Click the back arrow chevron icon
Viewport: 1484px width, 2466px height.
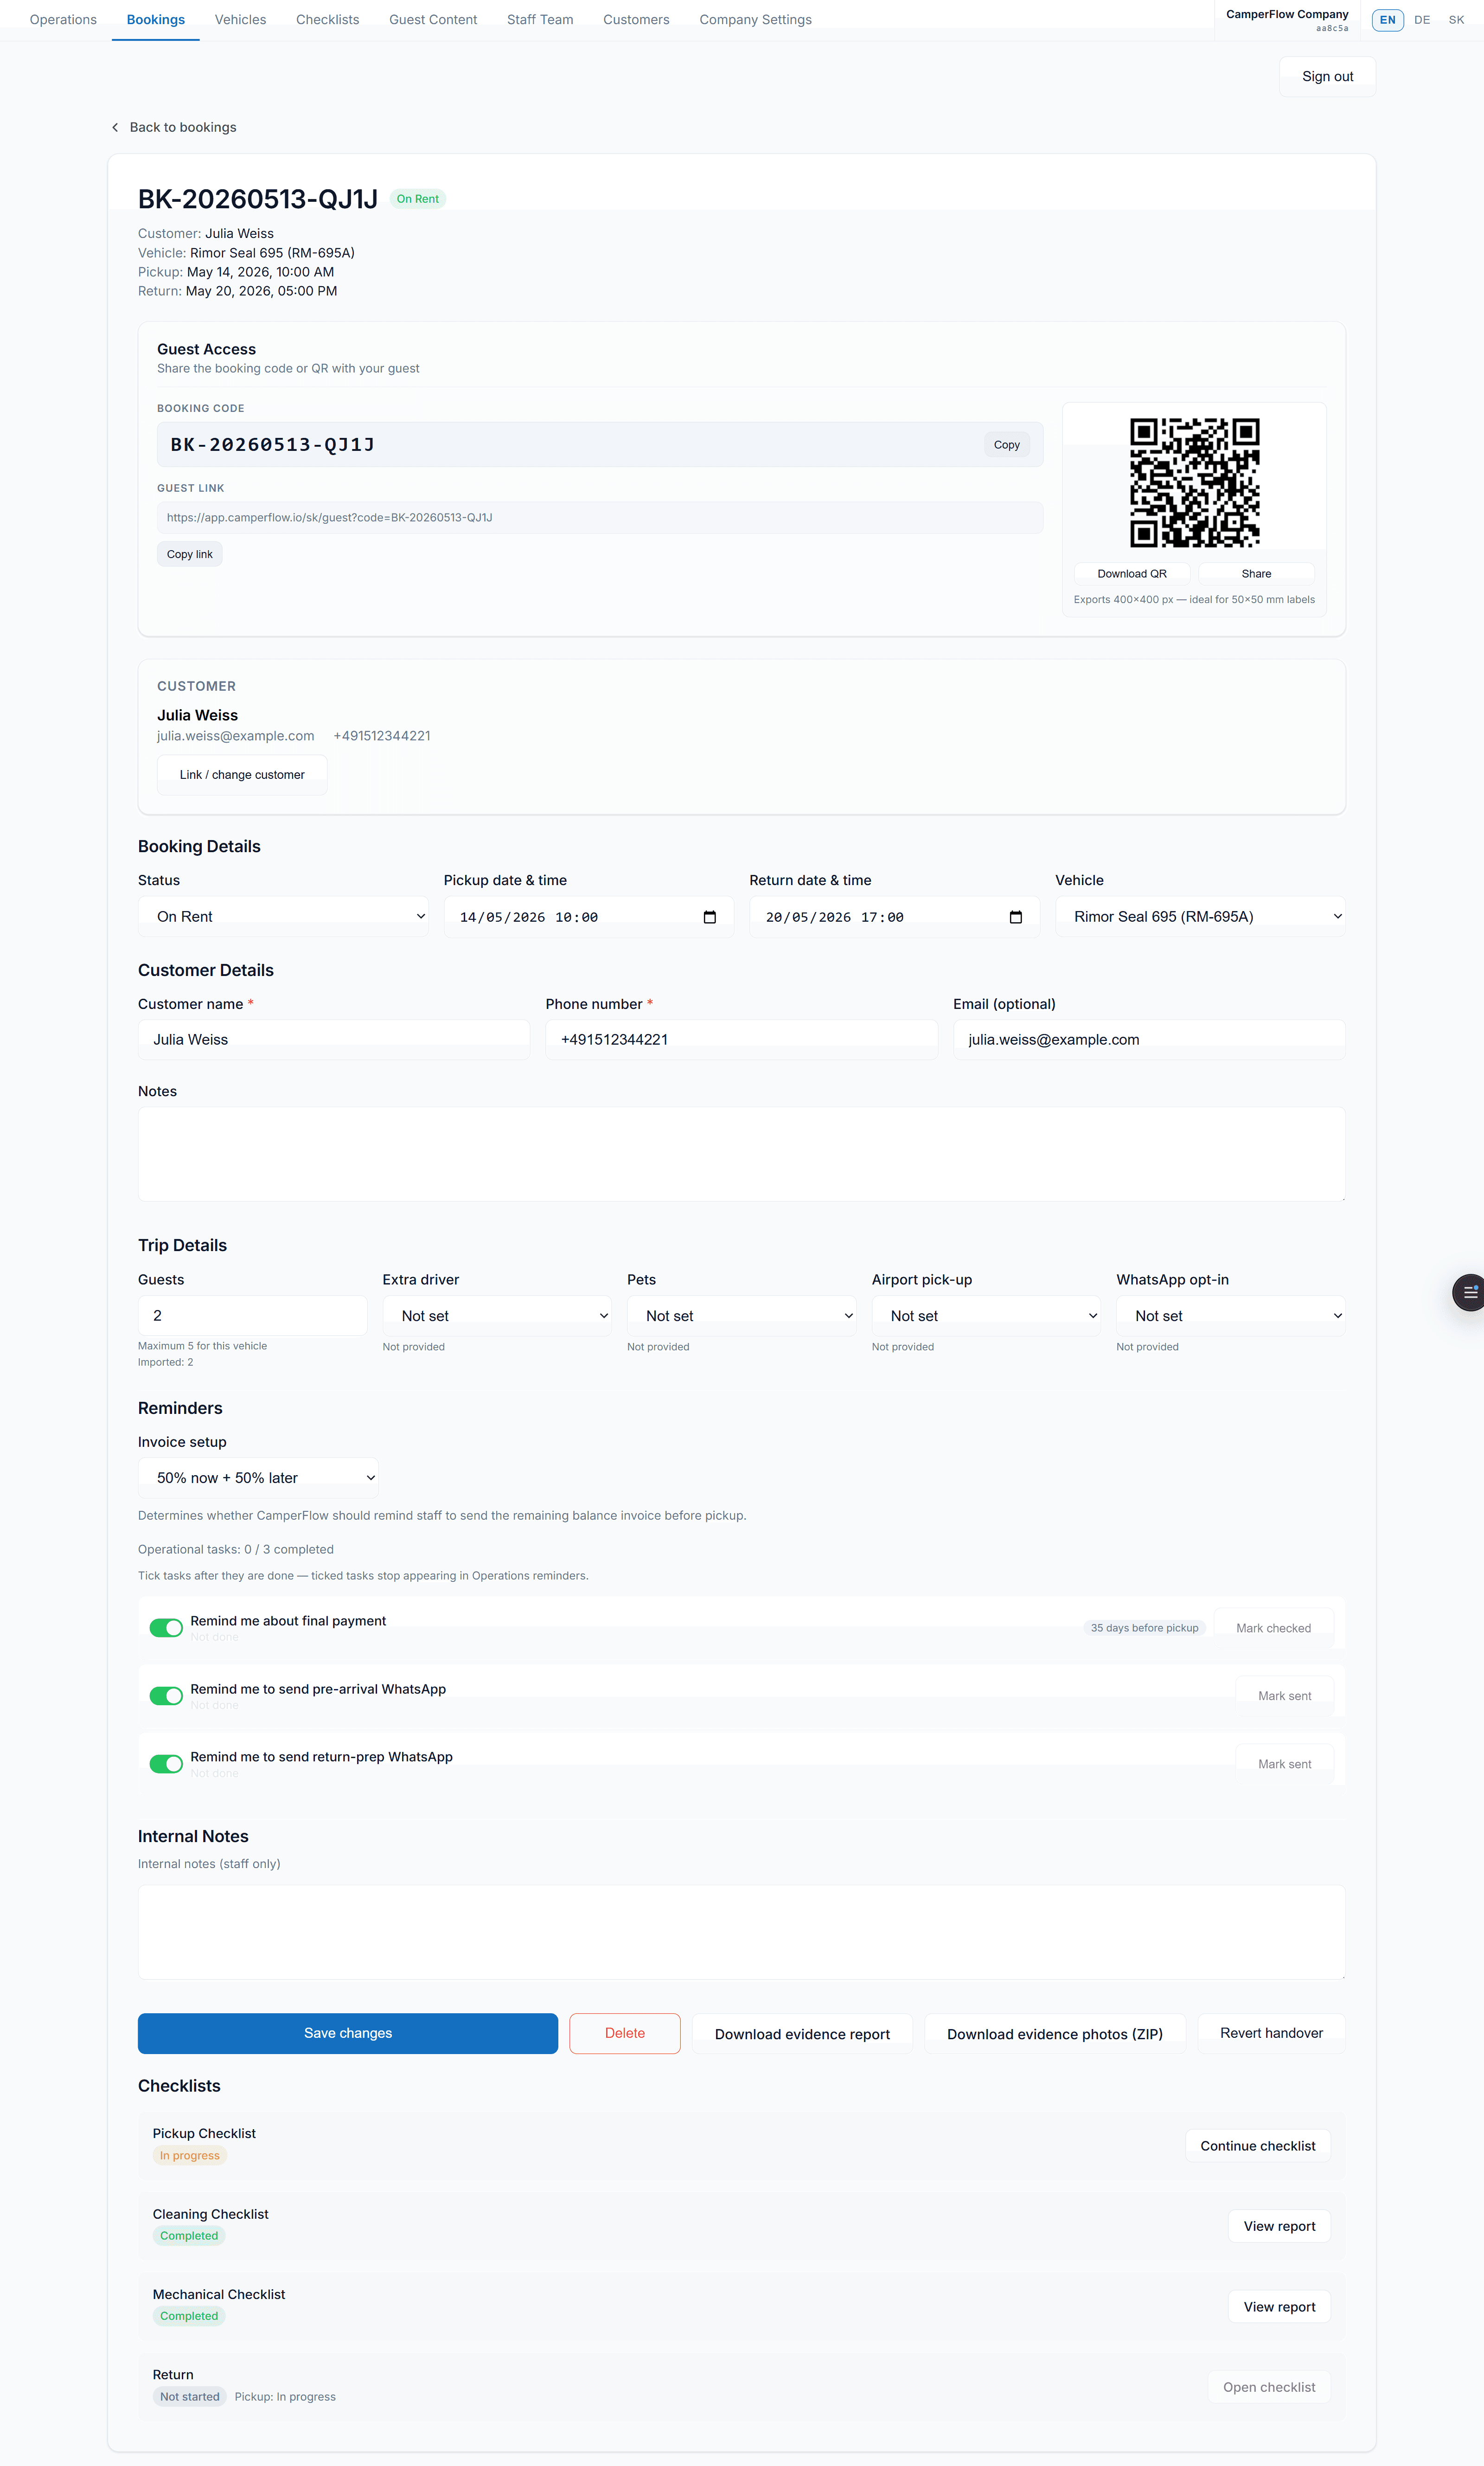tap(115, 127)
